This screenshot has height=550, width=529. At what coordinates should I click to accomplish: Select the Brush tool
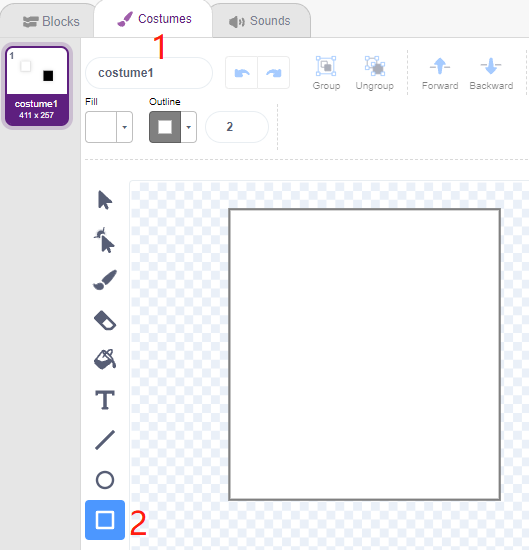(105, 280)
